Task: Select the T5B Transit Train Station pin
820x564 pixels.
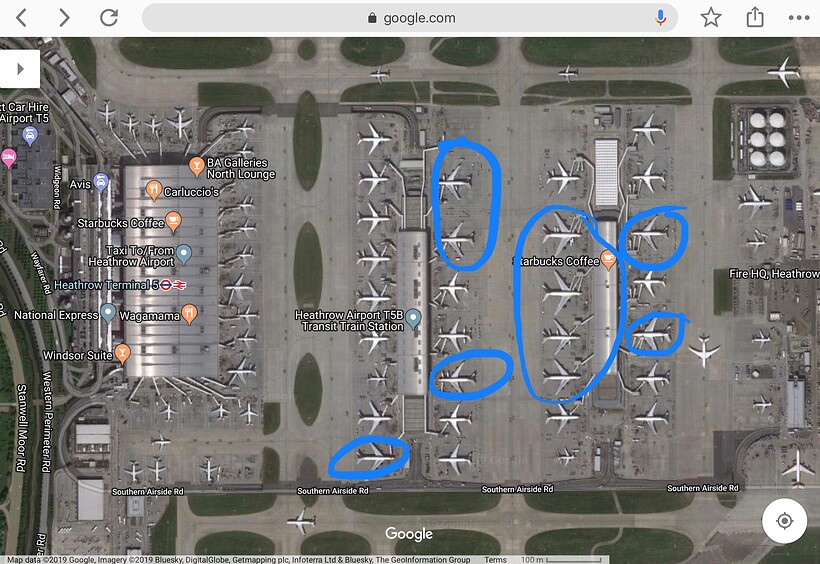Action: [413, 319]
